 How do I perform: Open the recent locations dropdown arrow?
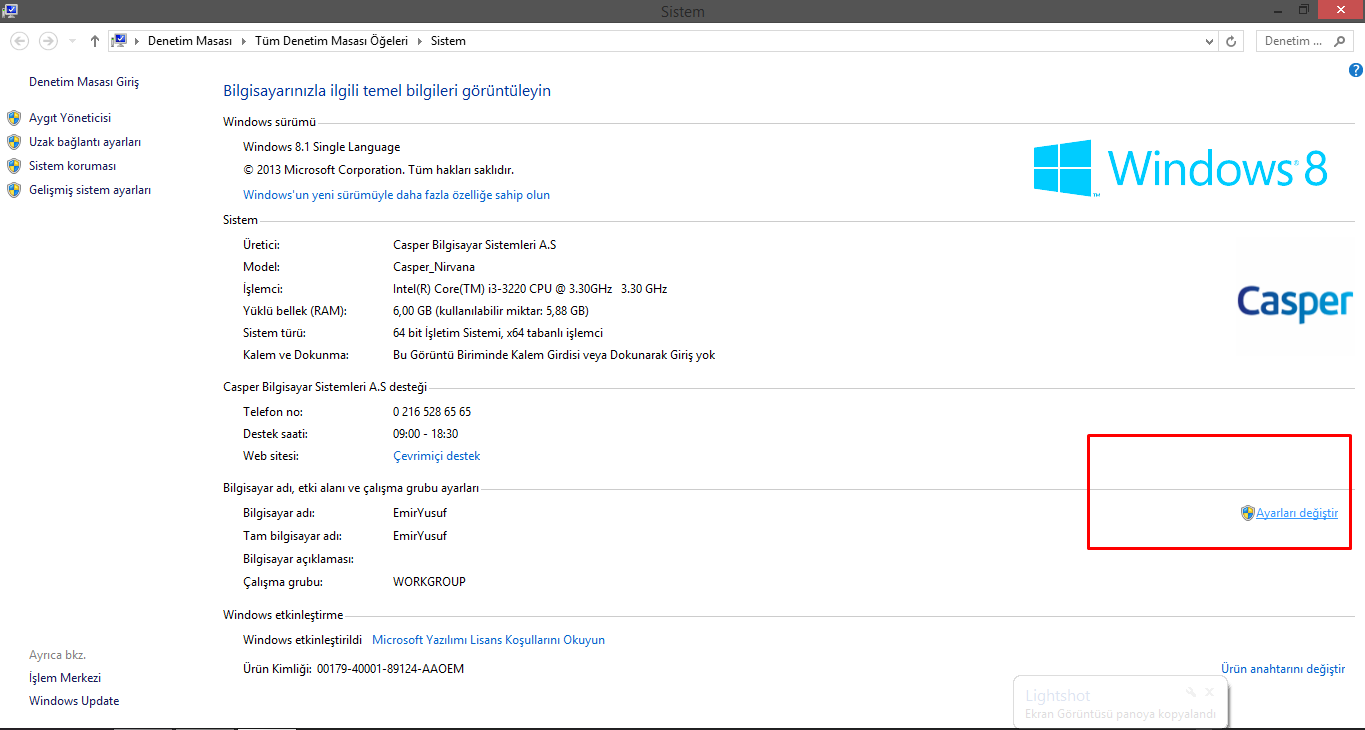[x=72, y=41]
